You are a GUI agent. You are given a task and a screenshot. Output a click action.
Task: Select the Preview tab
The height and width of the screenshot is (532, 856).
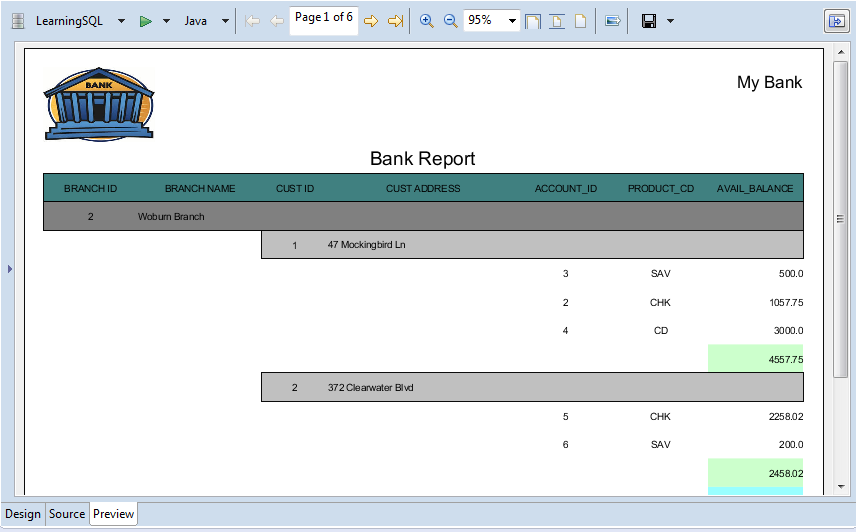pos(114,514)
